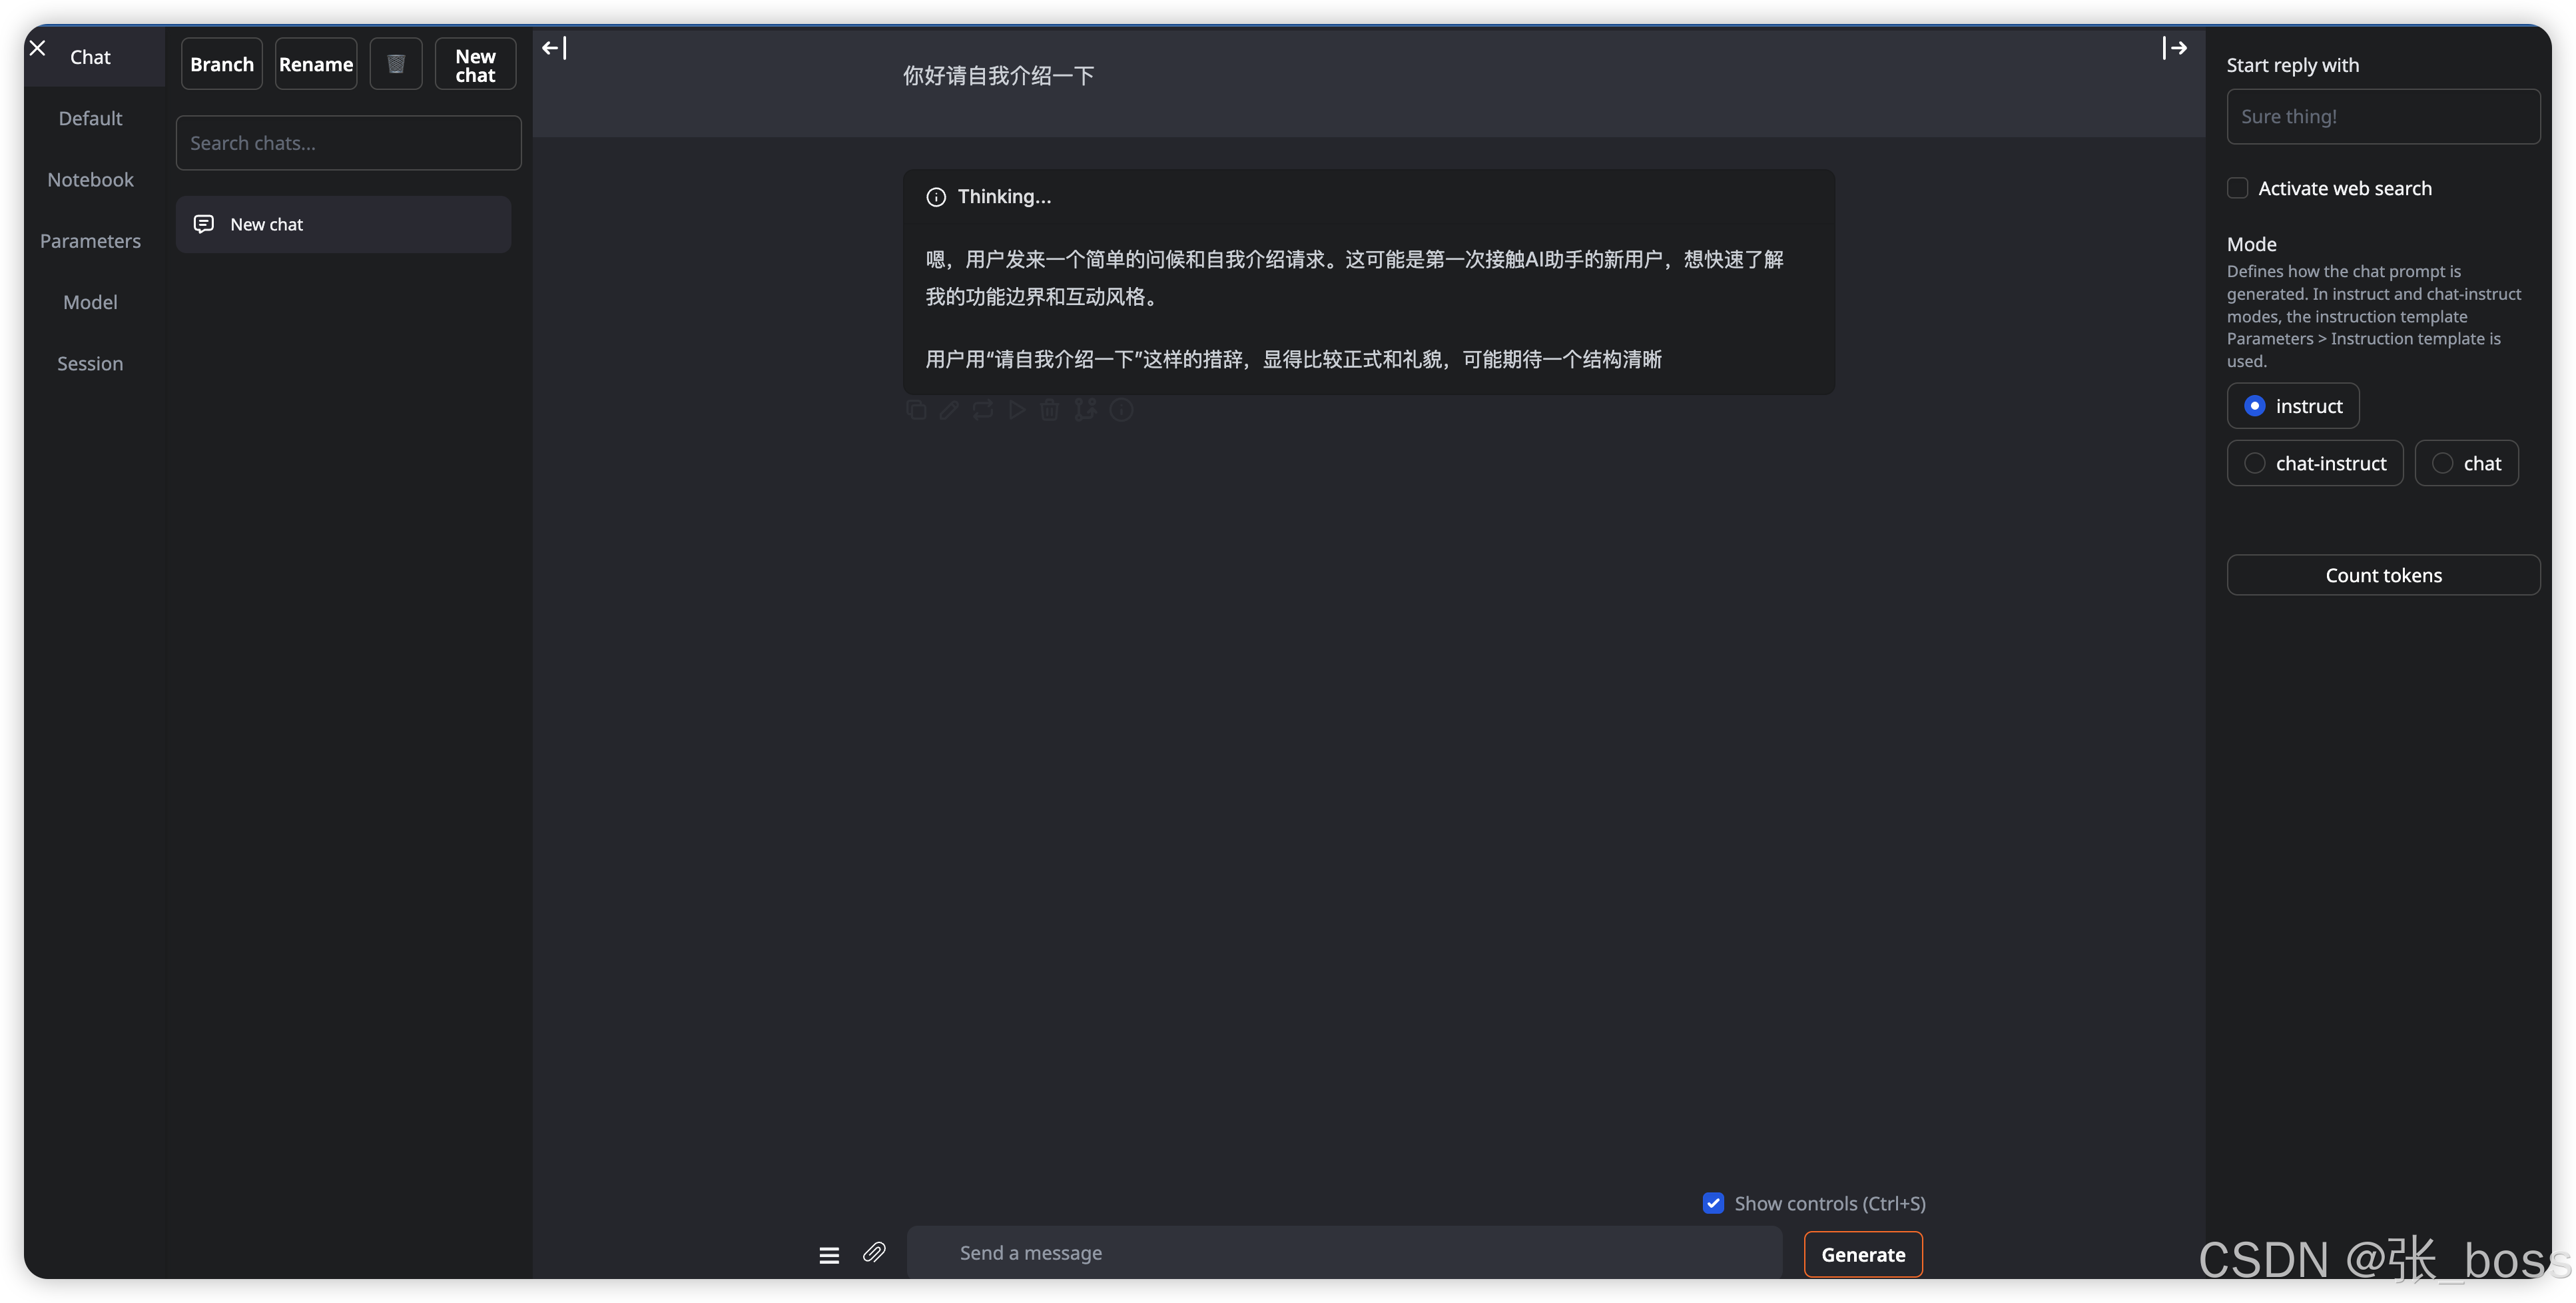Edit the reply with the pencil icon

[x=949, y=410]
